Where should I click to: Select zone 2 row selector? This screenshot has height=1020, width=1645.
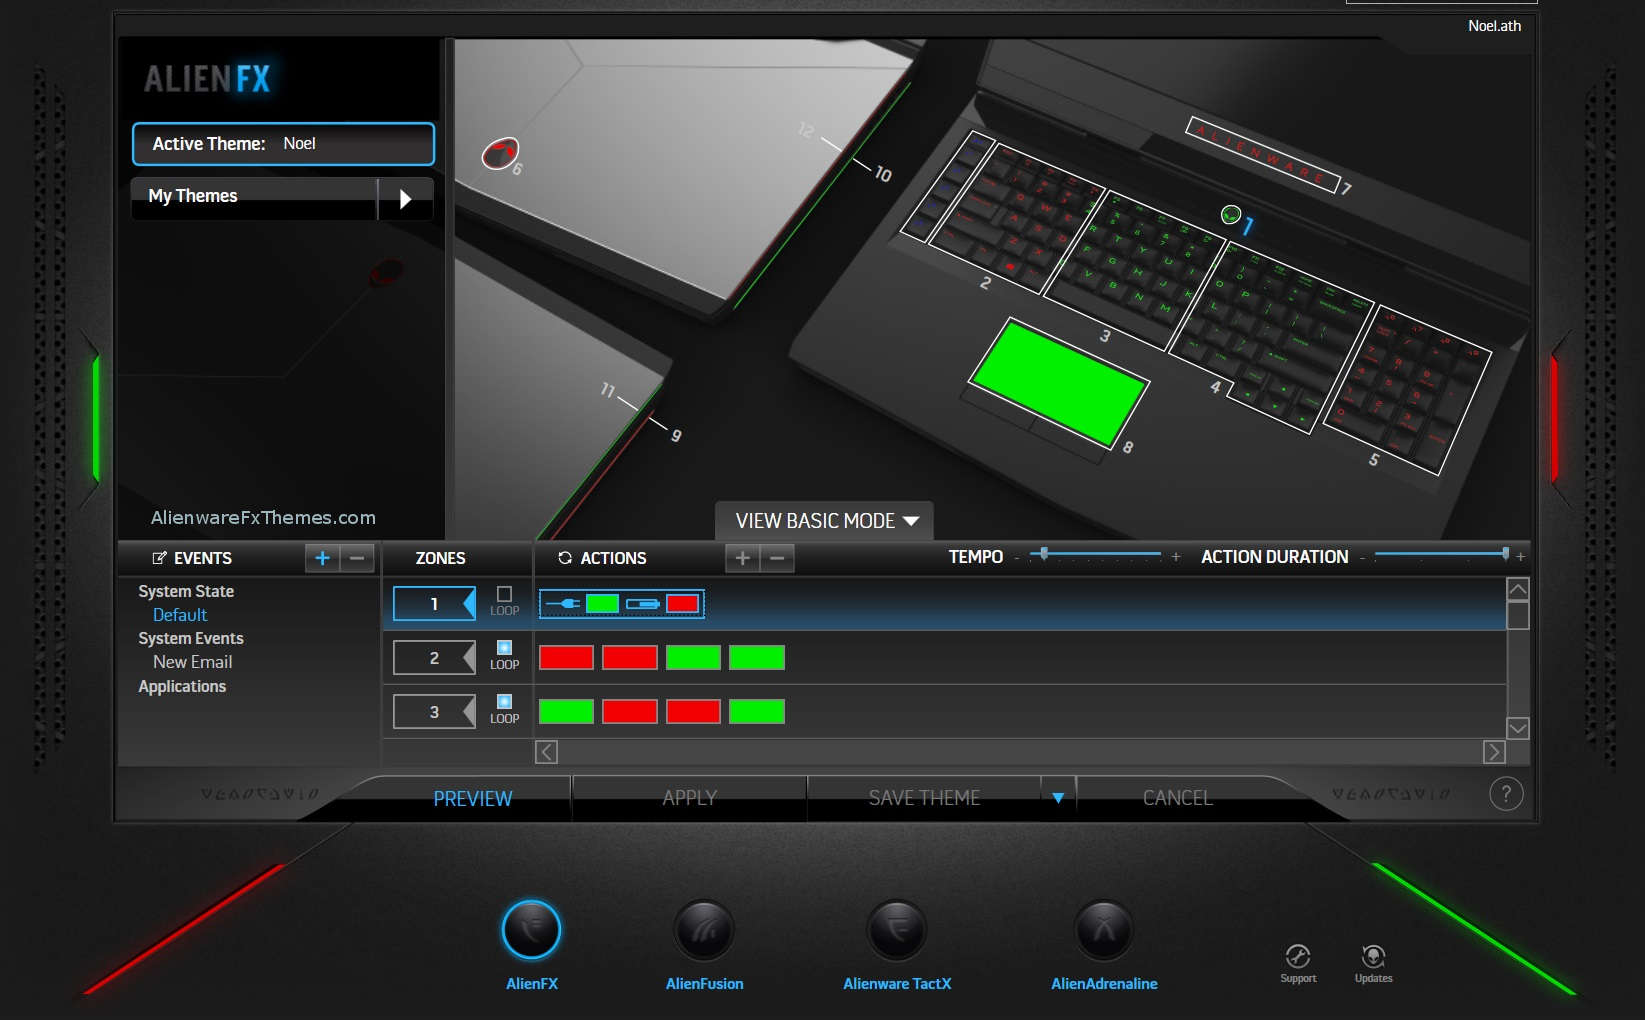(x=434, y=658)
